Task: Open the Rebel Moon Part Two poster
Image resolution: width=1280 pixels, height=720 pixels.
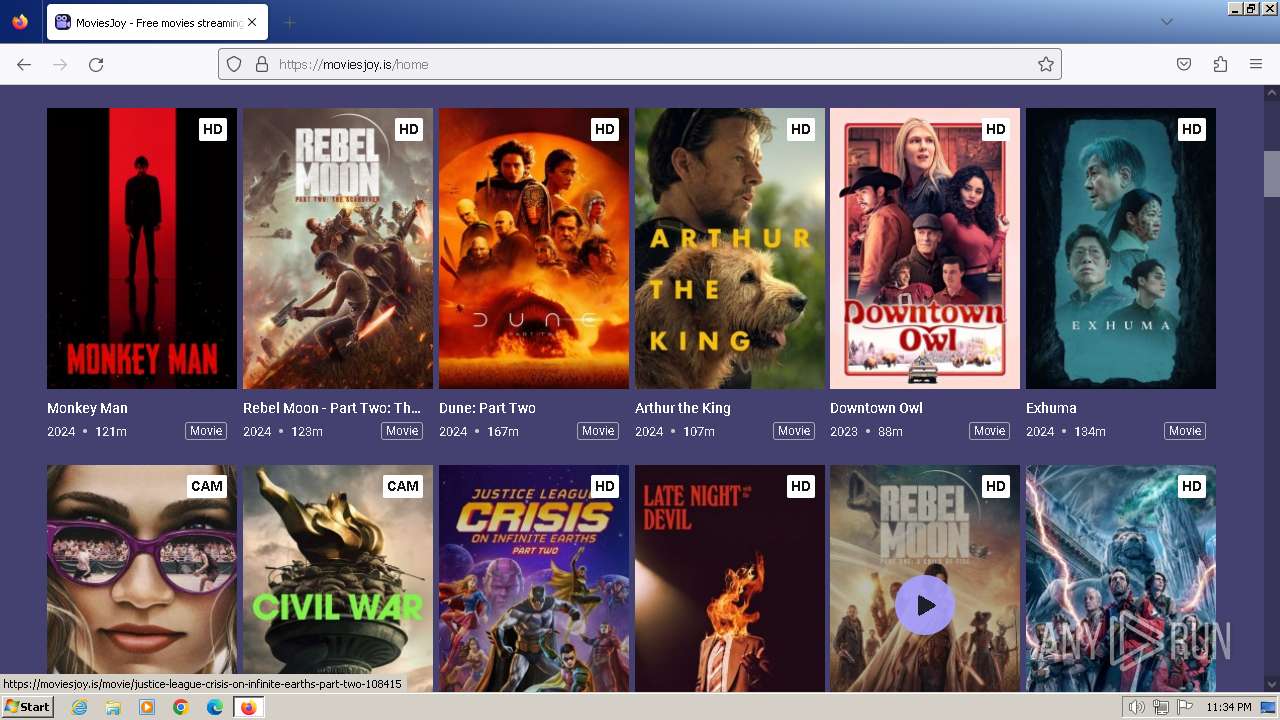Action: 338,248
